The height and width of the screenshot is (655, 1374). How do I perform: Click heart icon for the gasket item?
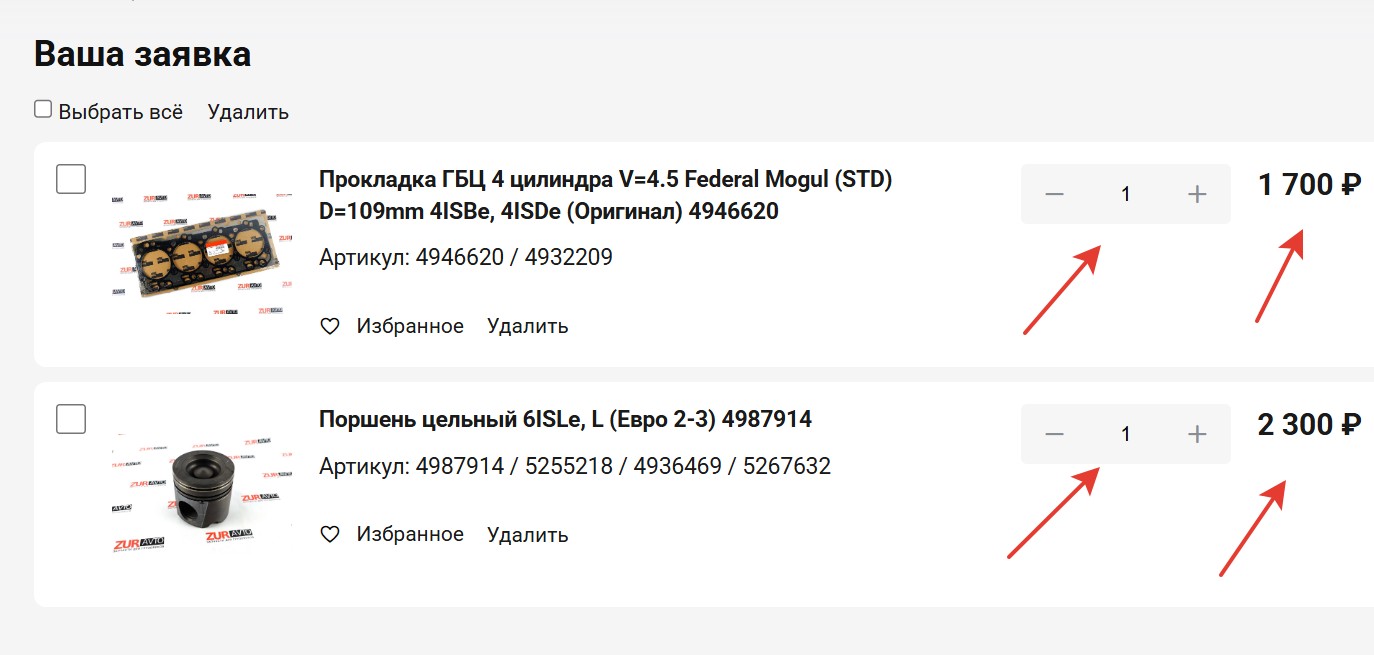[x=330, y=326]
